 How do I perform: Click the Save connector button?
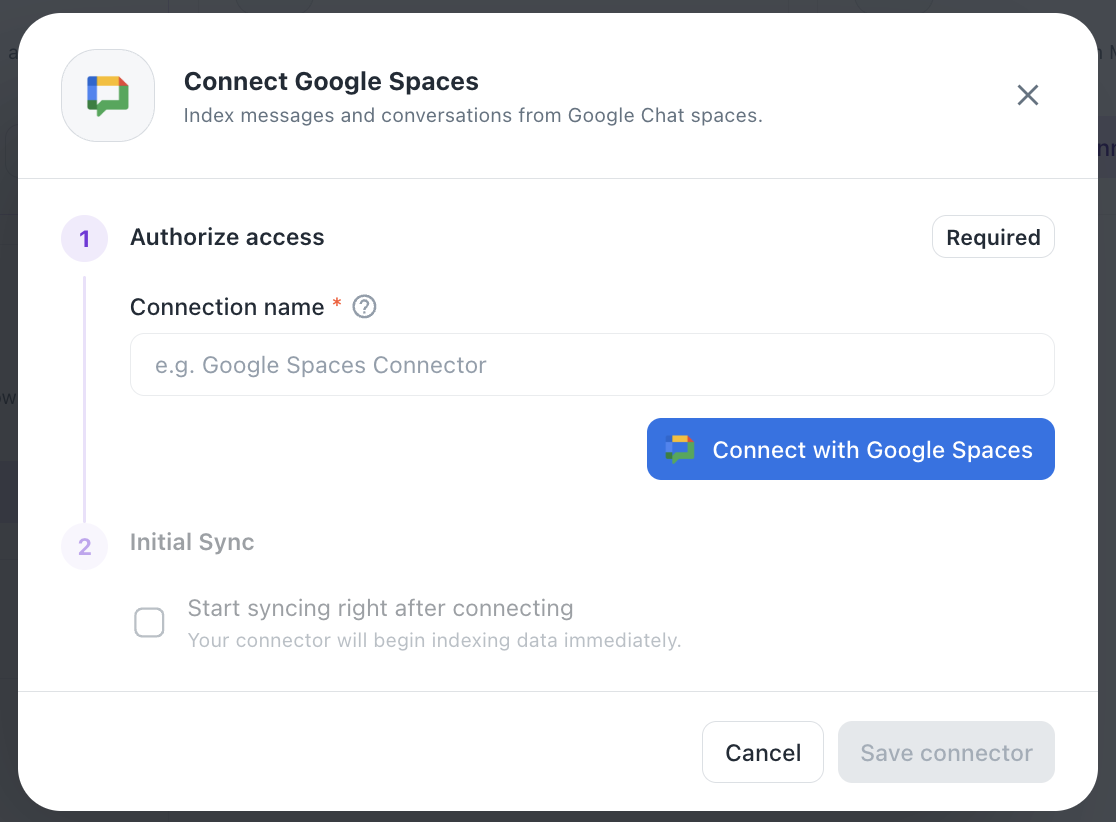pos(946,752)
